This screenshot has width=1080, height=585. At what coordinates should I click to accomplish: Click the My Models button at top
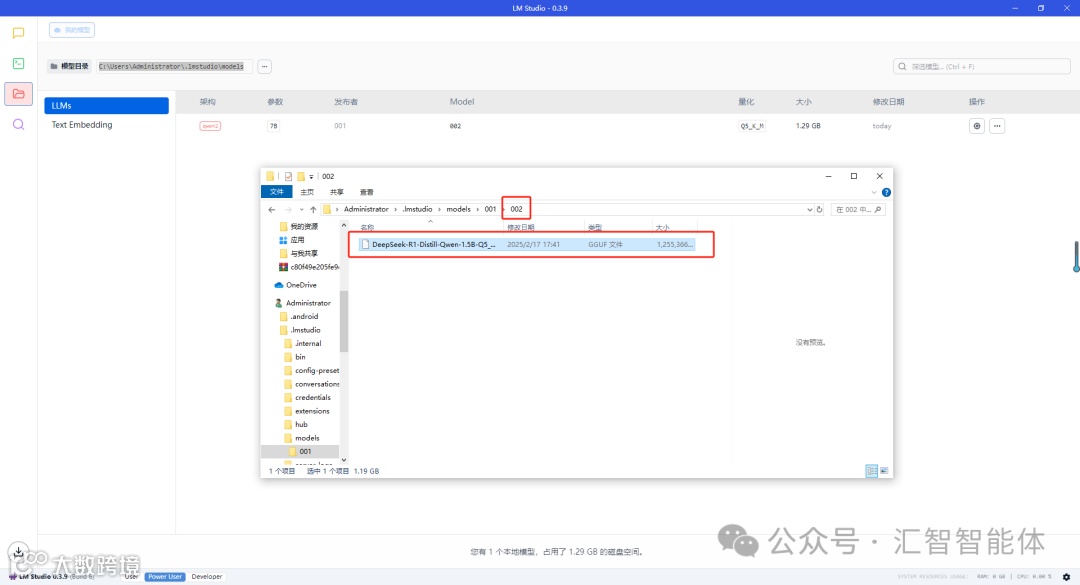[x=72, y=30]
